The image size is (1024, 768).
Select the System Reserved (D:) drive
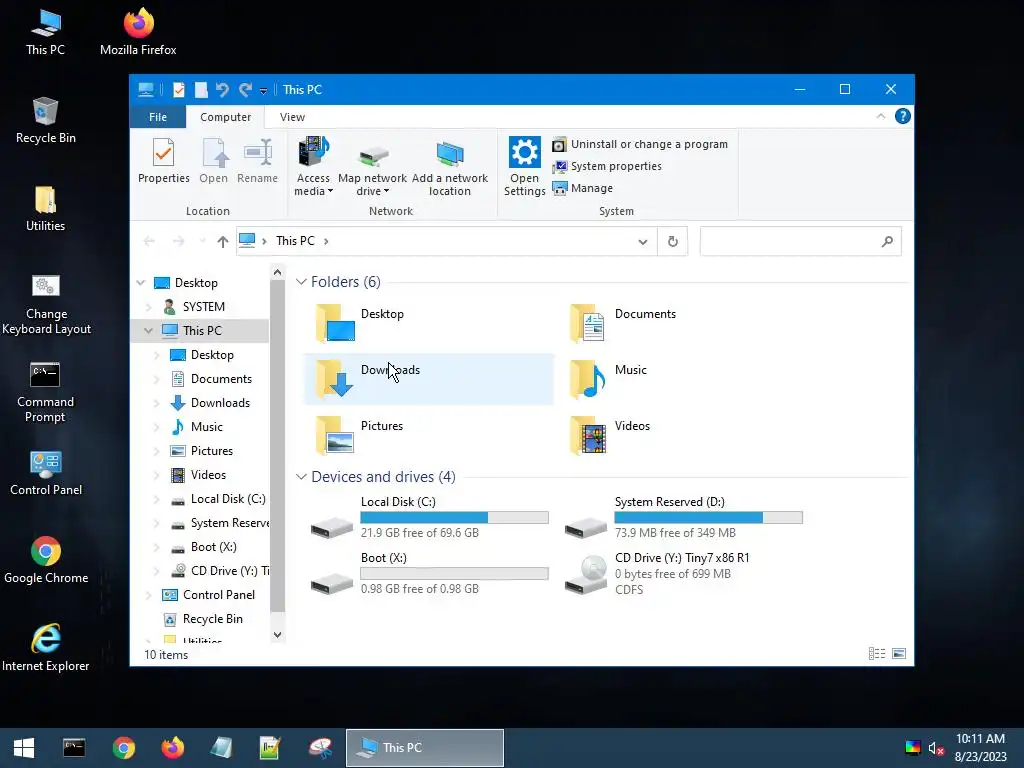point(682,519)
